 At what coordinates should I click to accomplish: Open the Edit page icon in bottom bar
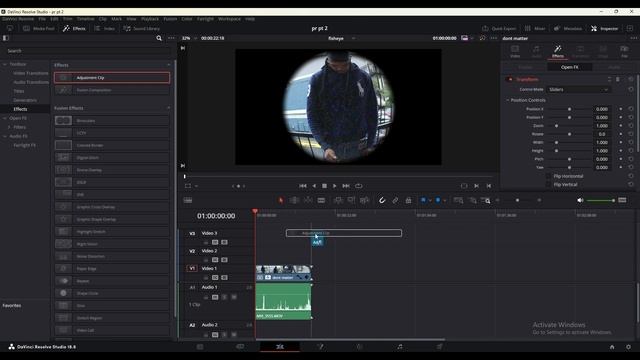click(280, 347)
